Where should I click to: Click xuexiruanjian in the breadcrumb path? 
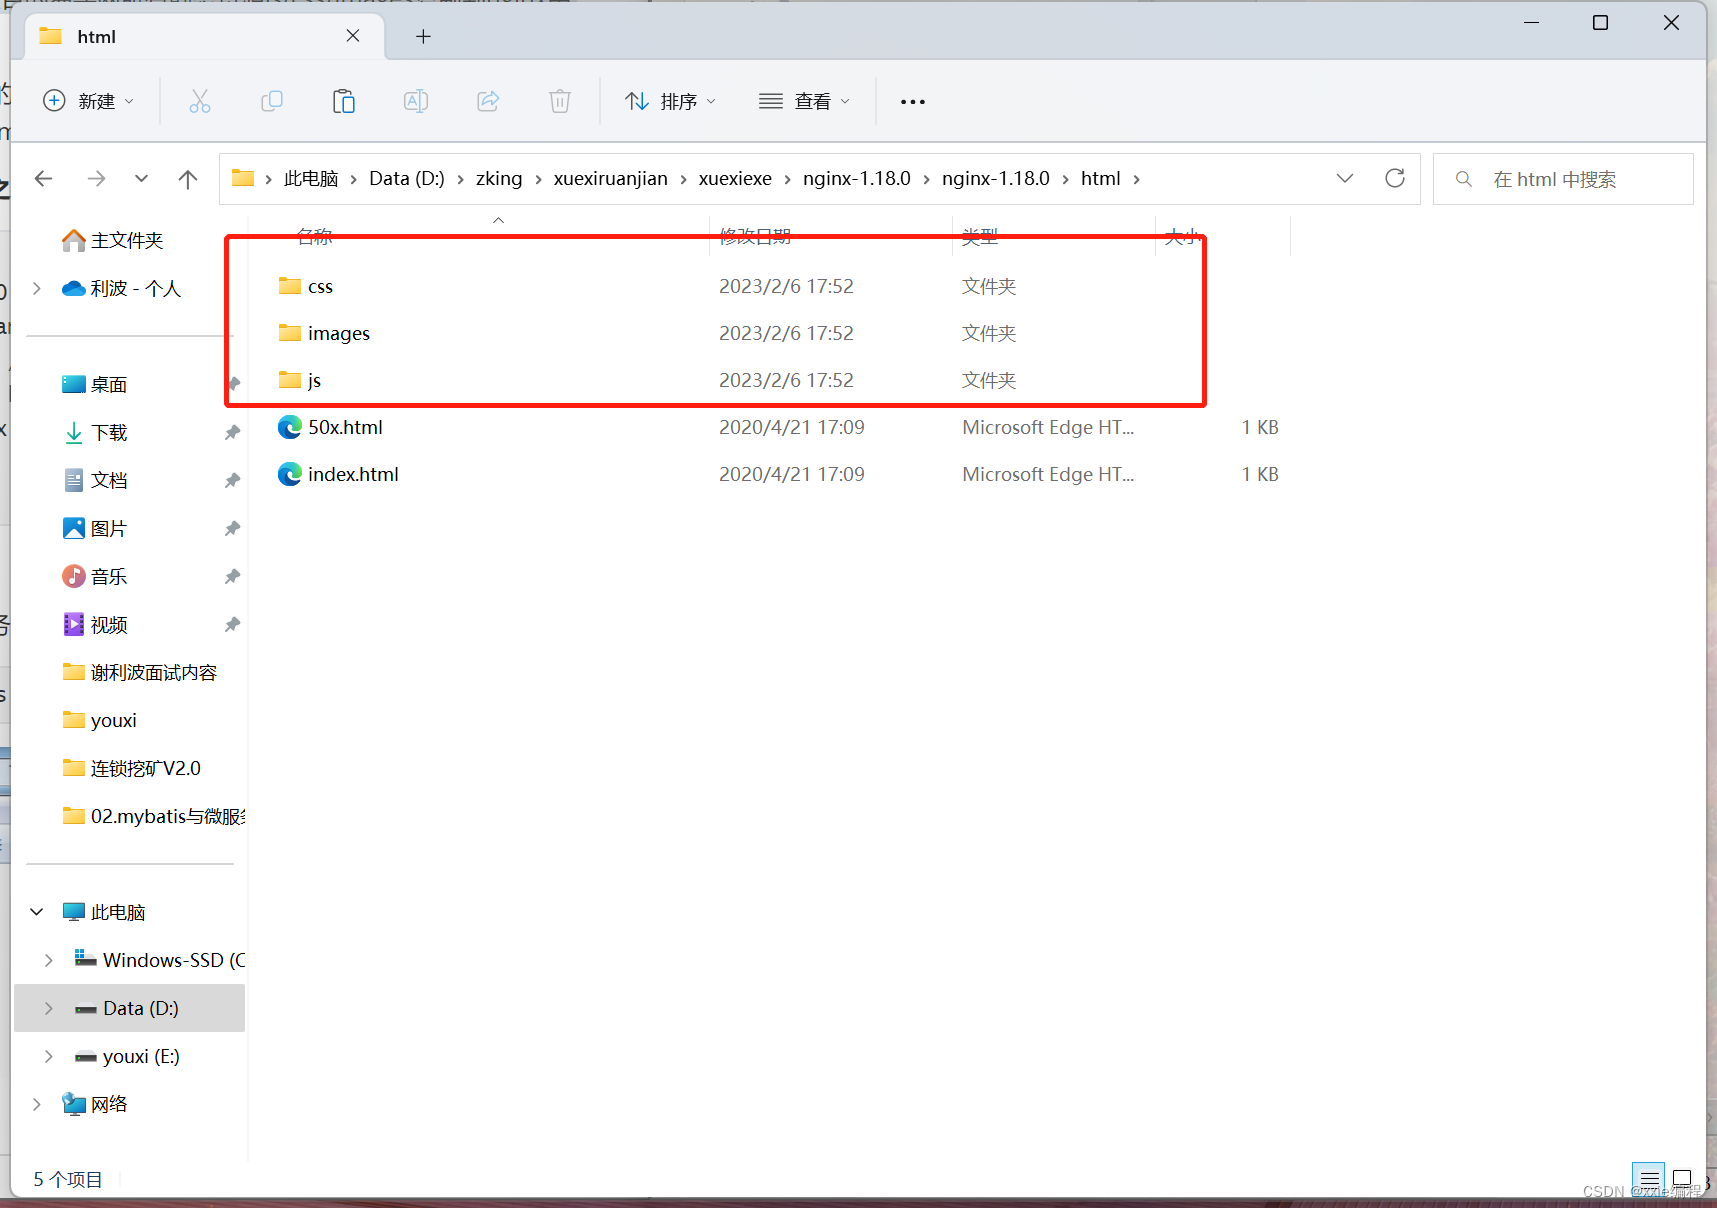[x=611, y=179]
